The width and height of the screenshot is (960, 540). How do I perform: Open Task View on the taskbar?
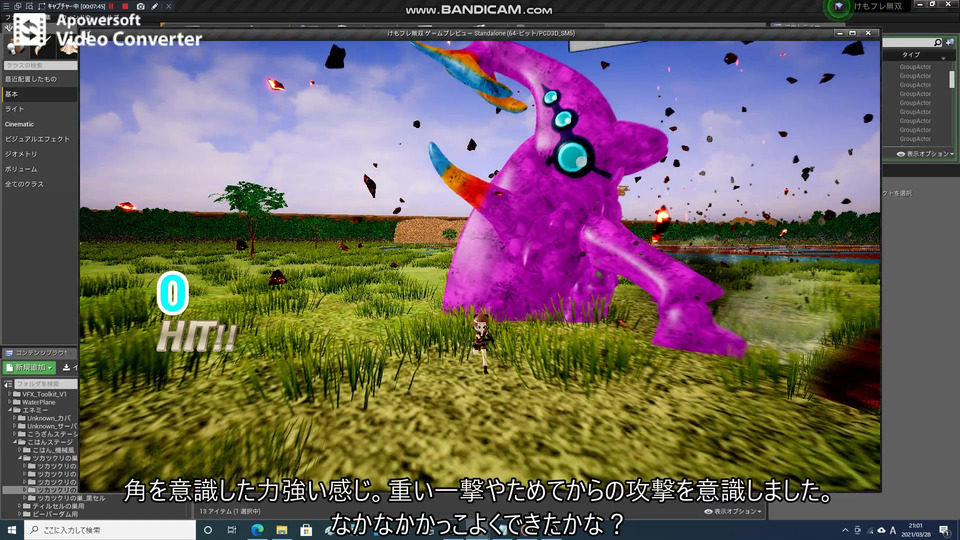click(x=232, y=530)
